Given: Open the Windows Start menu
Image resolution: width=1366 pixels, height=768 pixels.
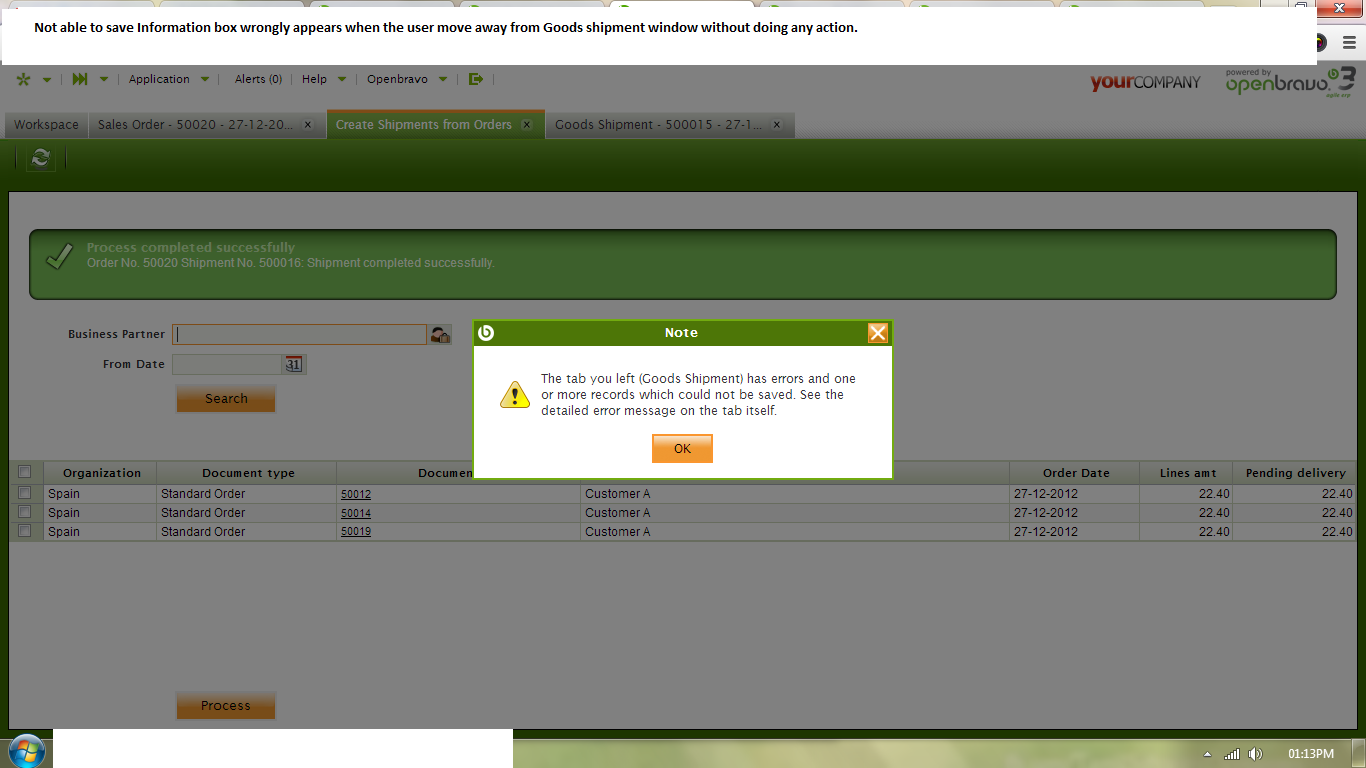Looking at the screenshot, I should click(x=26, y=750).
